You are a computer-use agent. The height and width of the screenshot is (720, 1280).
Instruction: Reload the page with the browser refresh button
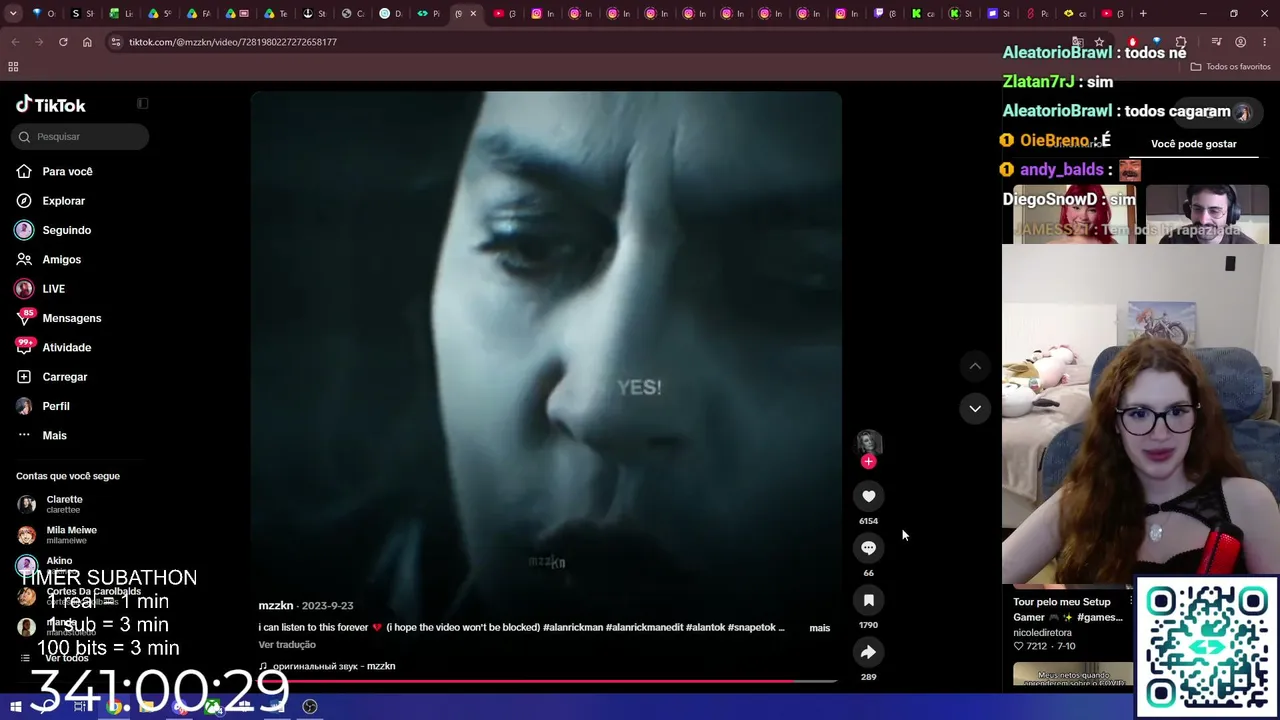pos(63,42)
